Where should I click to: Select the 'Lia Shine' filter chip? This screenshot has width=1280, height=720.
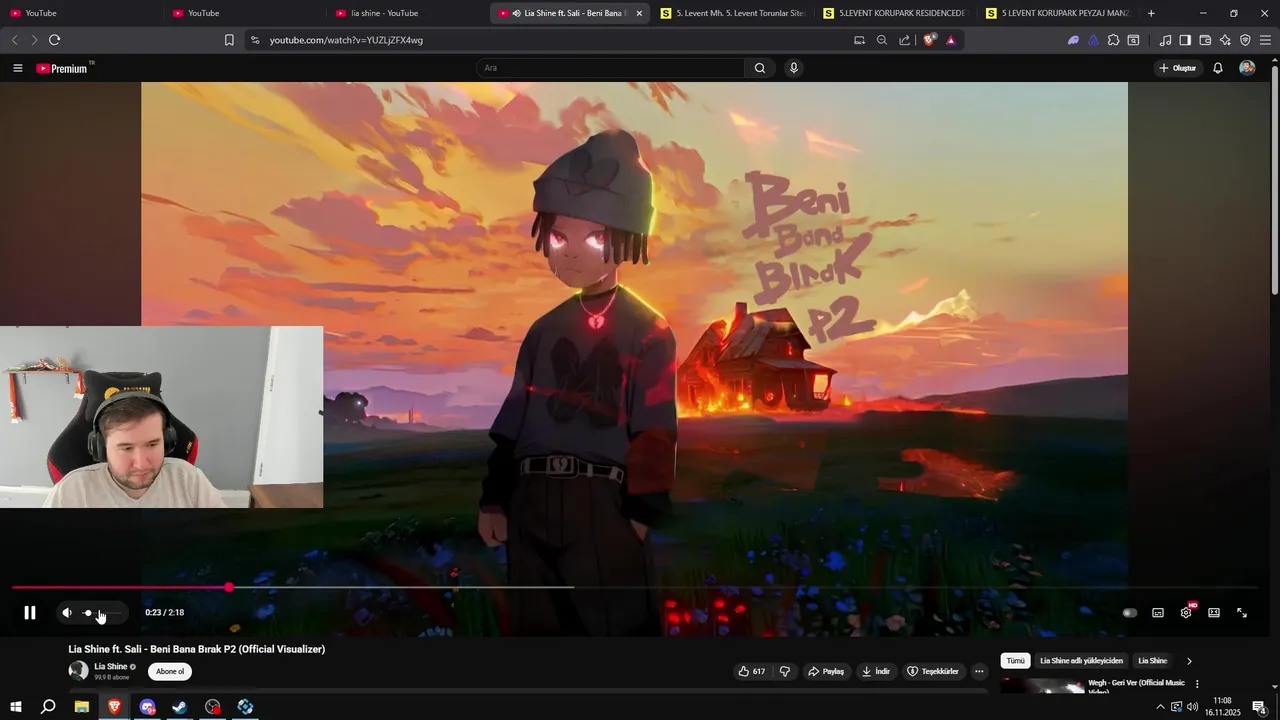(1152, 661)
